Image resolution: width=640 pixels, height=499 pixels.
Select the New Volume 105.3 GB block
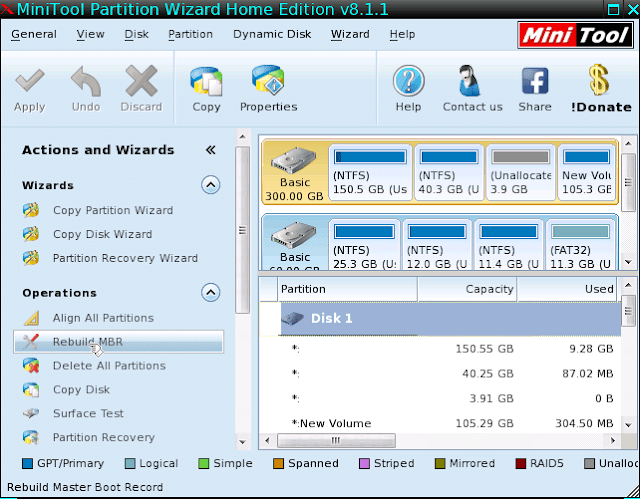click(x=587, y=172)
